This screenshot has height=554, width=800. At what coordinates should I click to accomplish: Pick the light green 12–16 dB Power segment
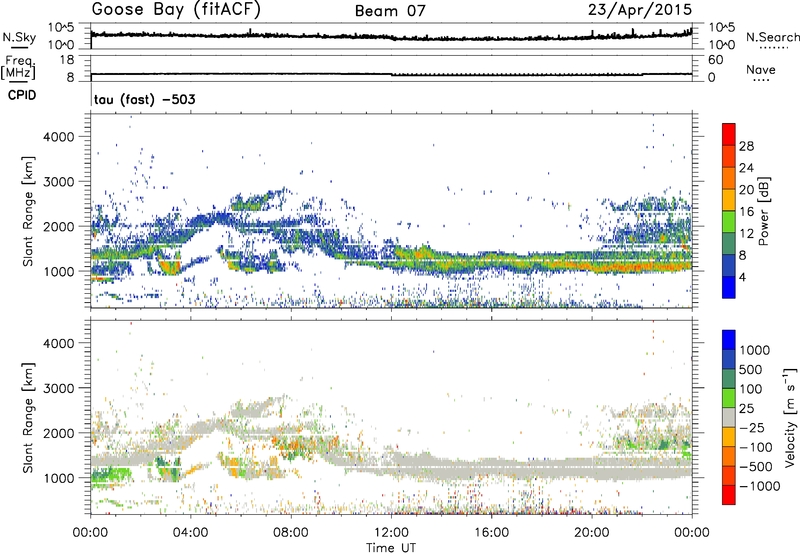(x=729, y=222)
